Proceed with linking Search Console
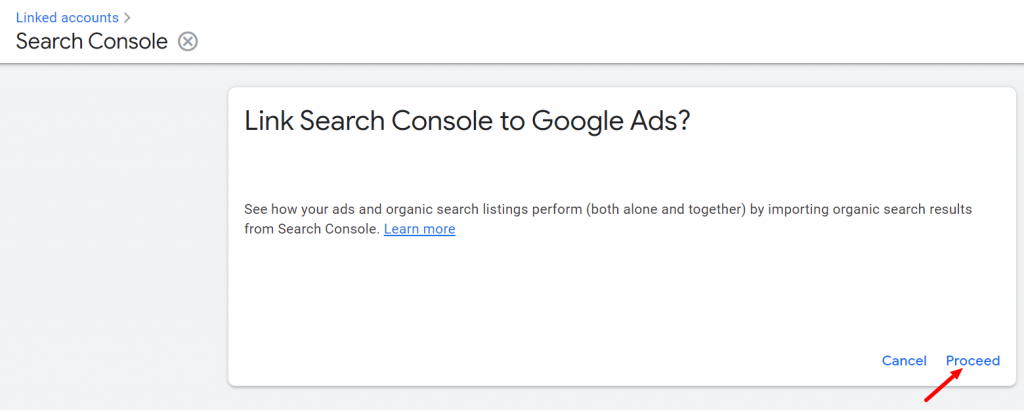The image size is (1024, 410). (x=972, y=360)
